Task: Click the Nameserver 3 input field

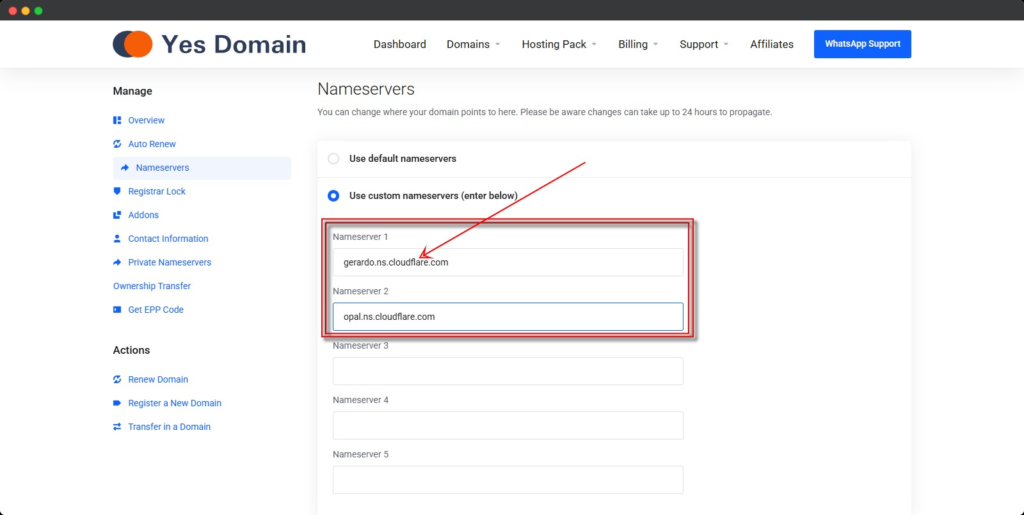Action: tap(508, 371)
